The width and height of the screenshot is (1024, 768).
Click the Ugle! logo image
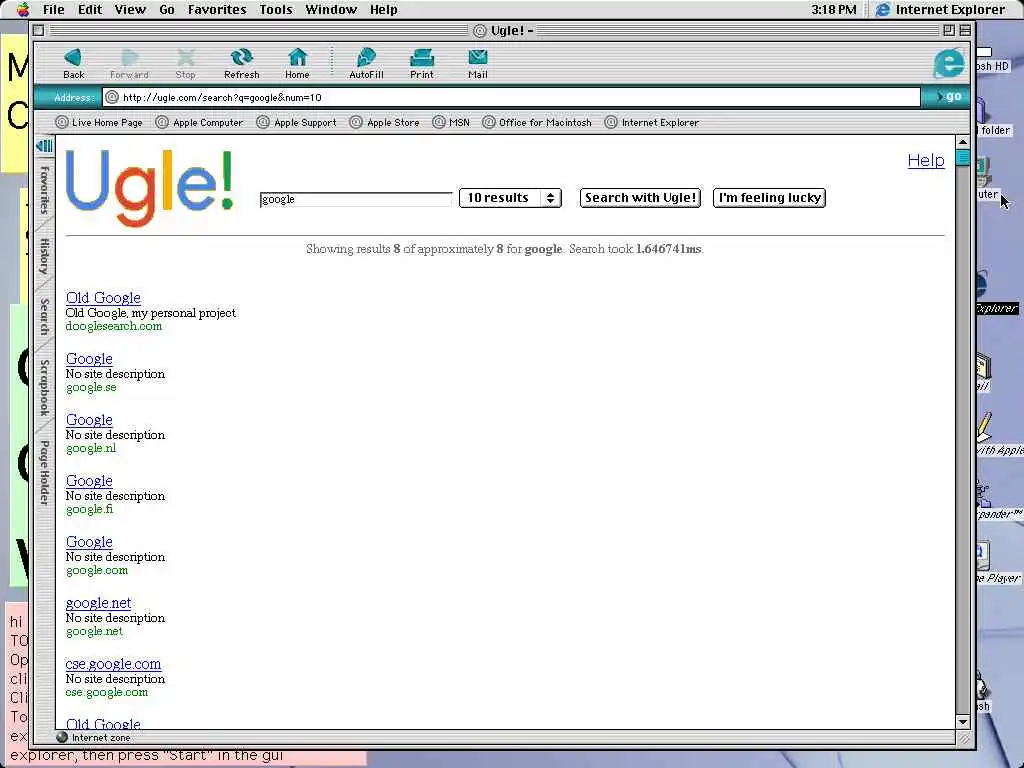[x=150, y=188]
